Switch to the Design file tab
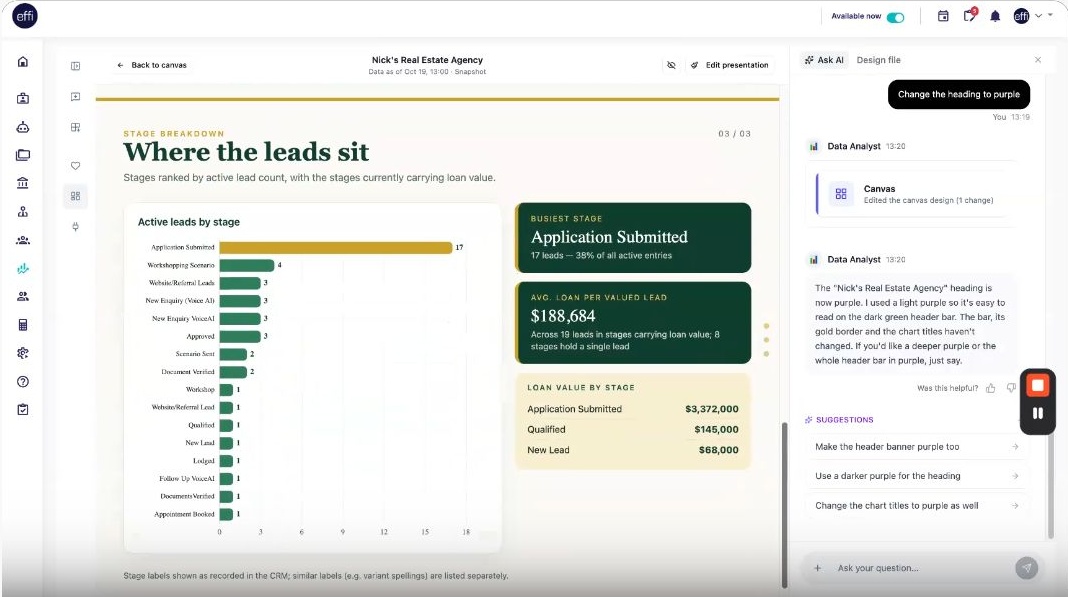This screenshot has height=597, width=1068. [x=879, y=60]
